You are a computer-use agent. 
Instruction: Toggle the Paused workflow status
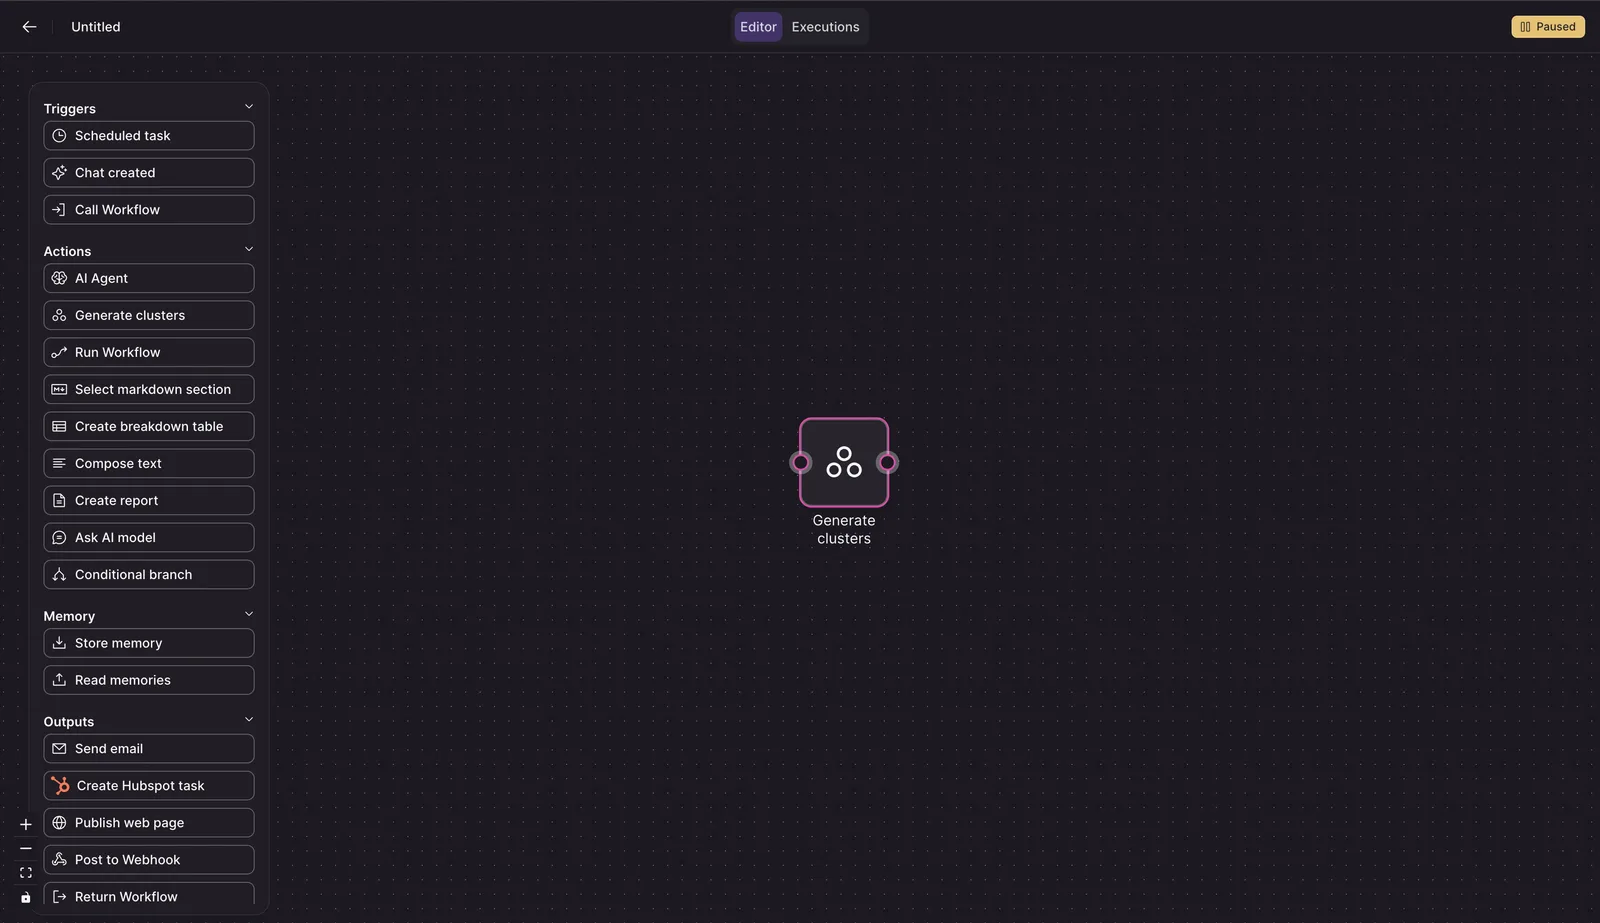pos(1548,27)
